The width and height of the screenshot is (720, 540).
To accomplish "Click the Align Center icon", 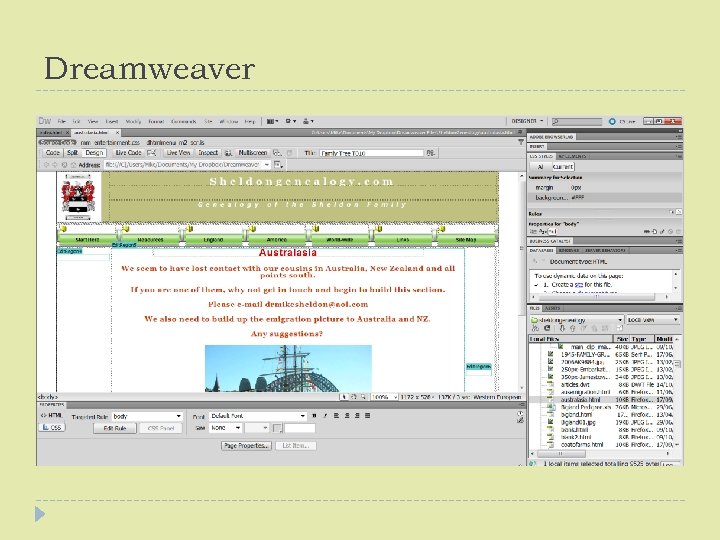I will click(347, 416).
